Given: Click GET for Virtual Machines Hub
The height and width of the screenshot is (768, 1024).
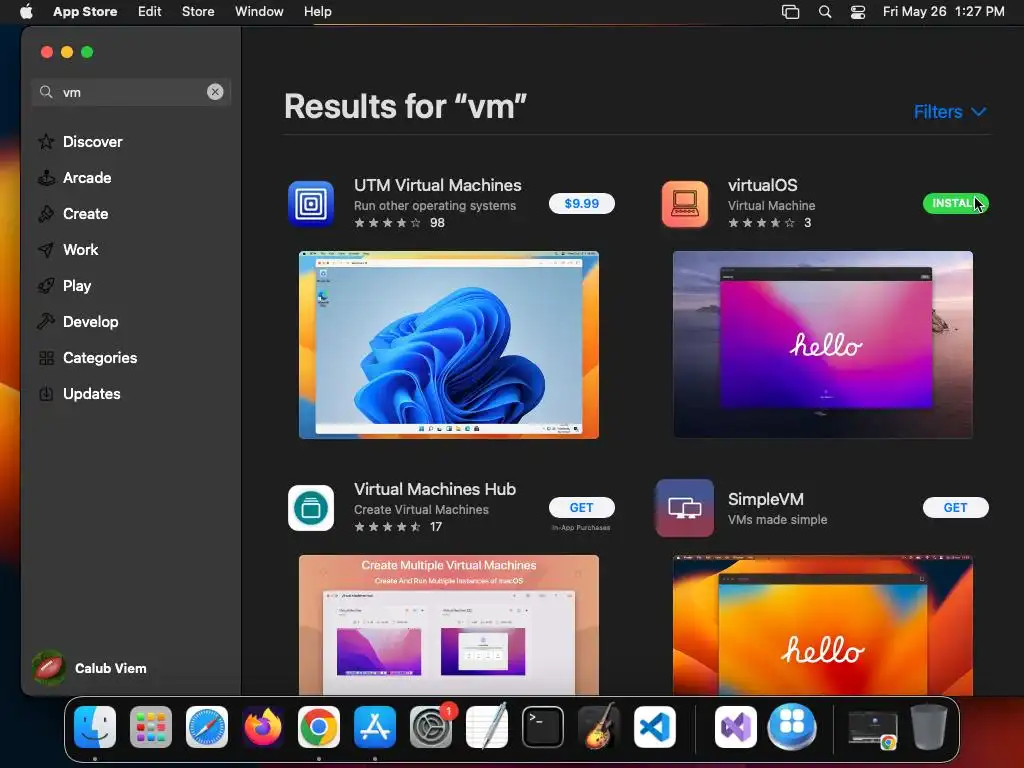Looking at the screenshot, I should (x=581, y=507).
